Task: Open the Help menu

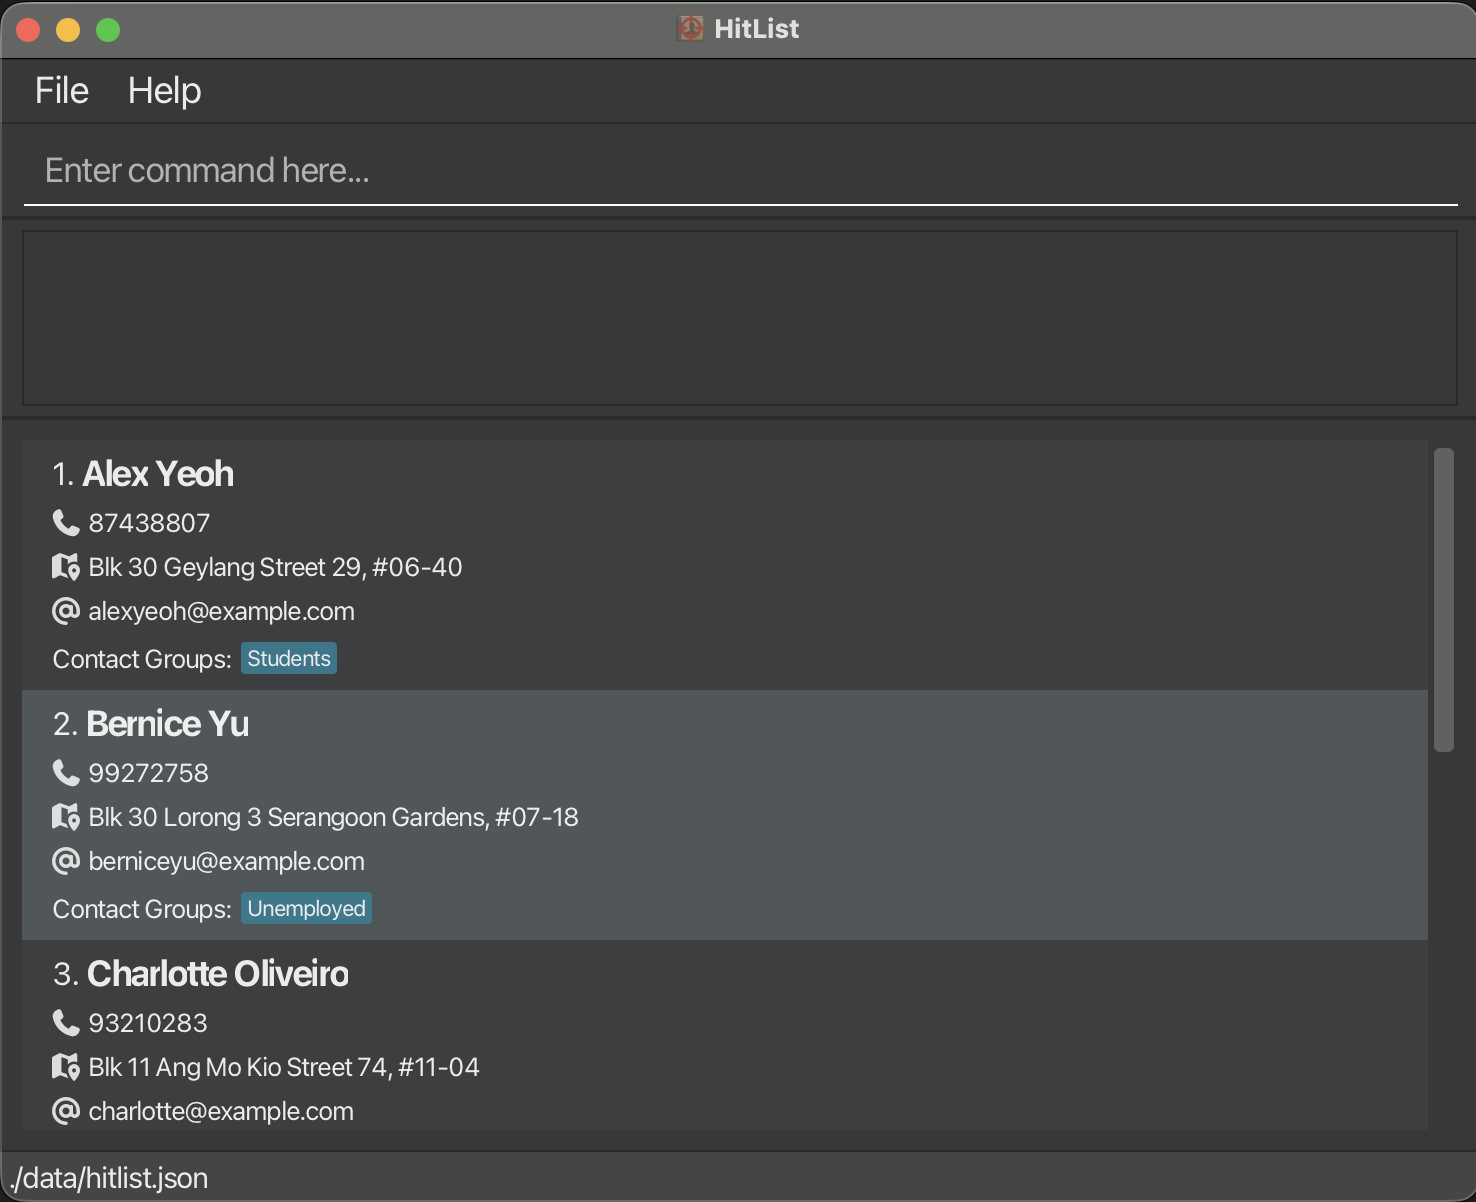Action: [x=165, y=91]
